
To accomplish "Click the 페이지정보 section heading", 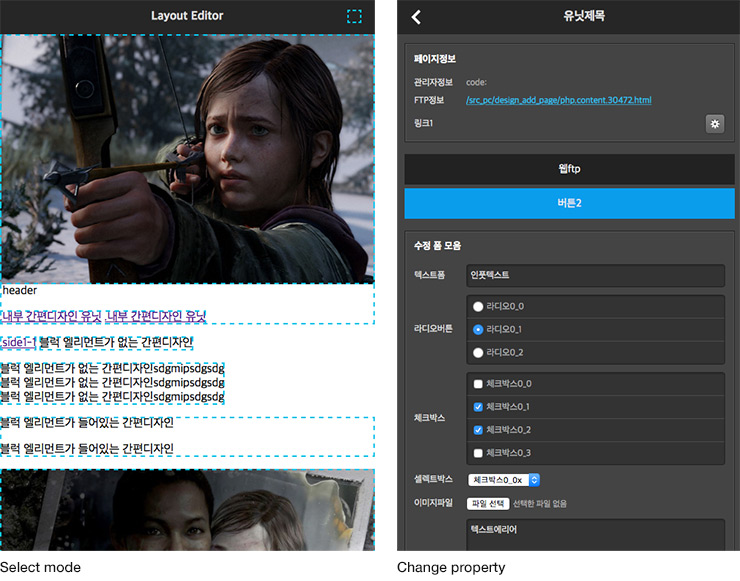I will click(435, 59).
